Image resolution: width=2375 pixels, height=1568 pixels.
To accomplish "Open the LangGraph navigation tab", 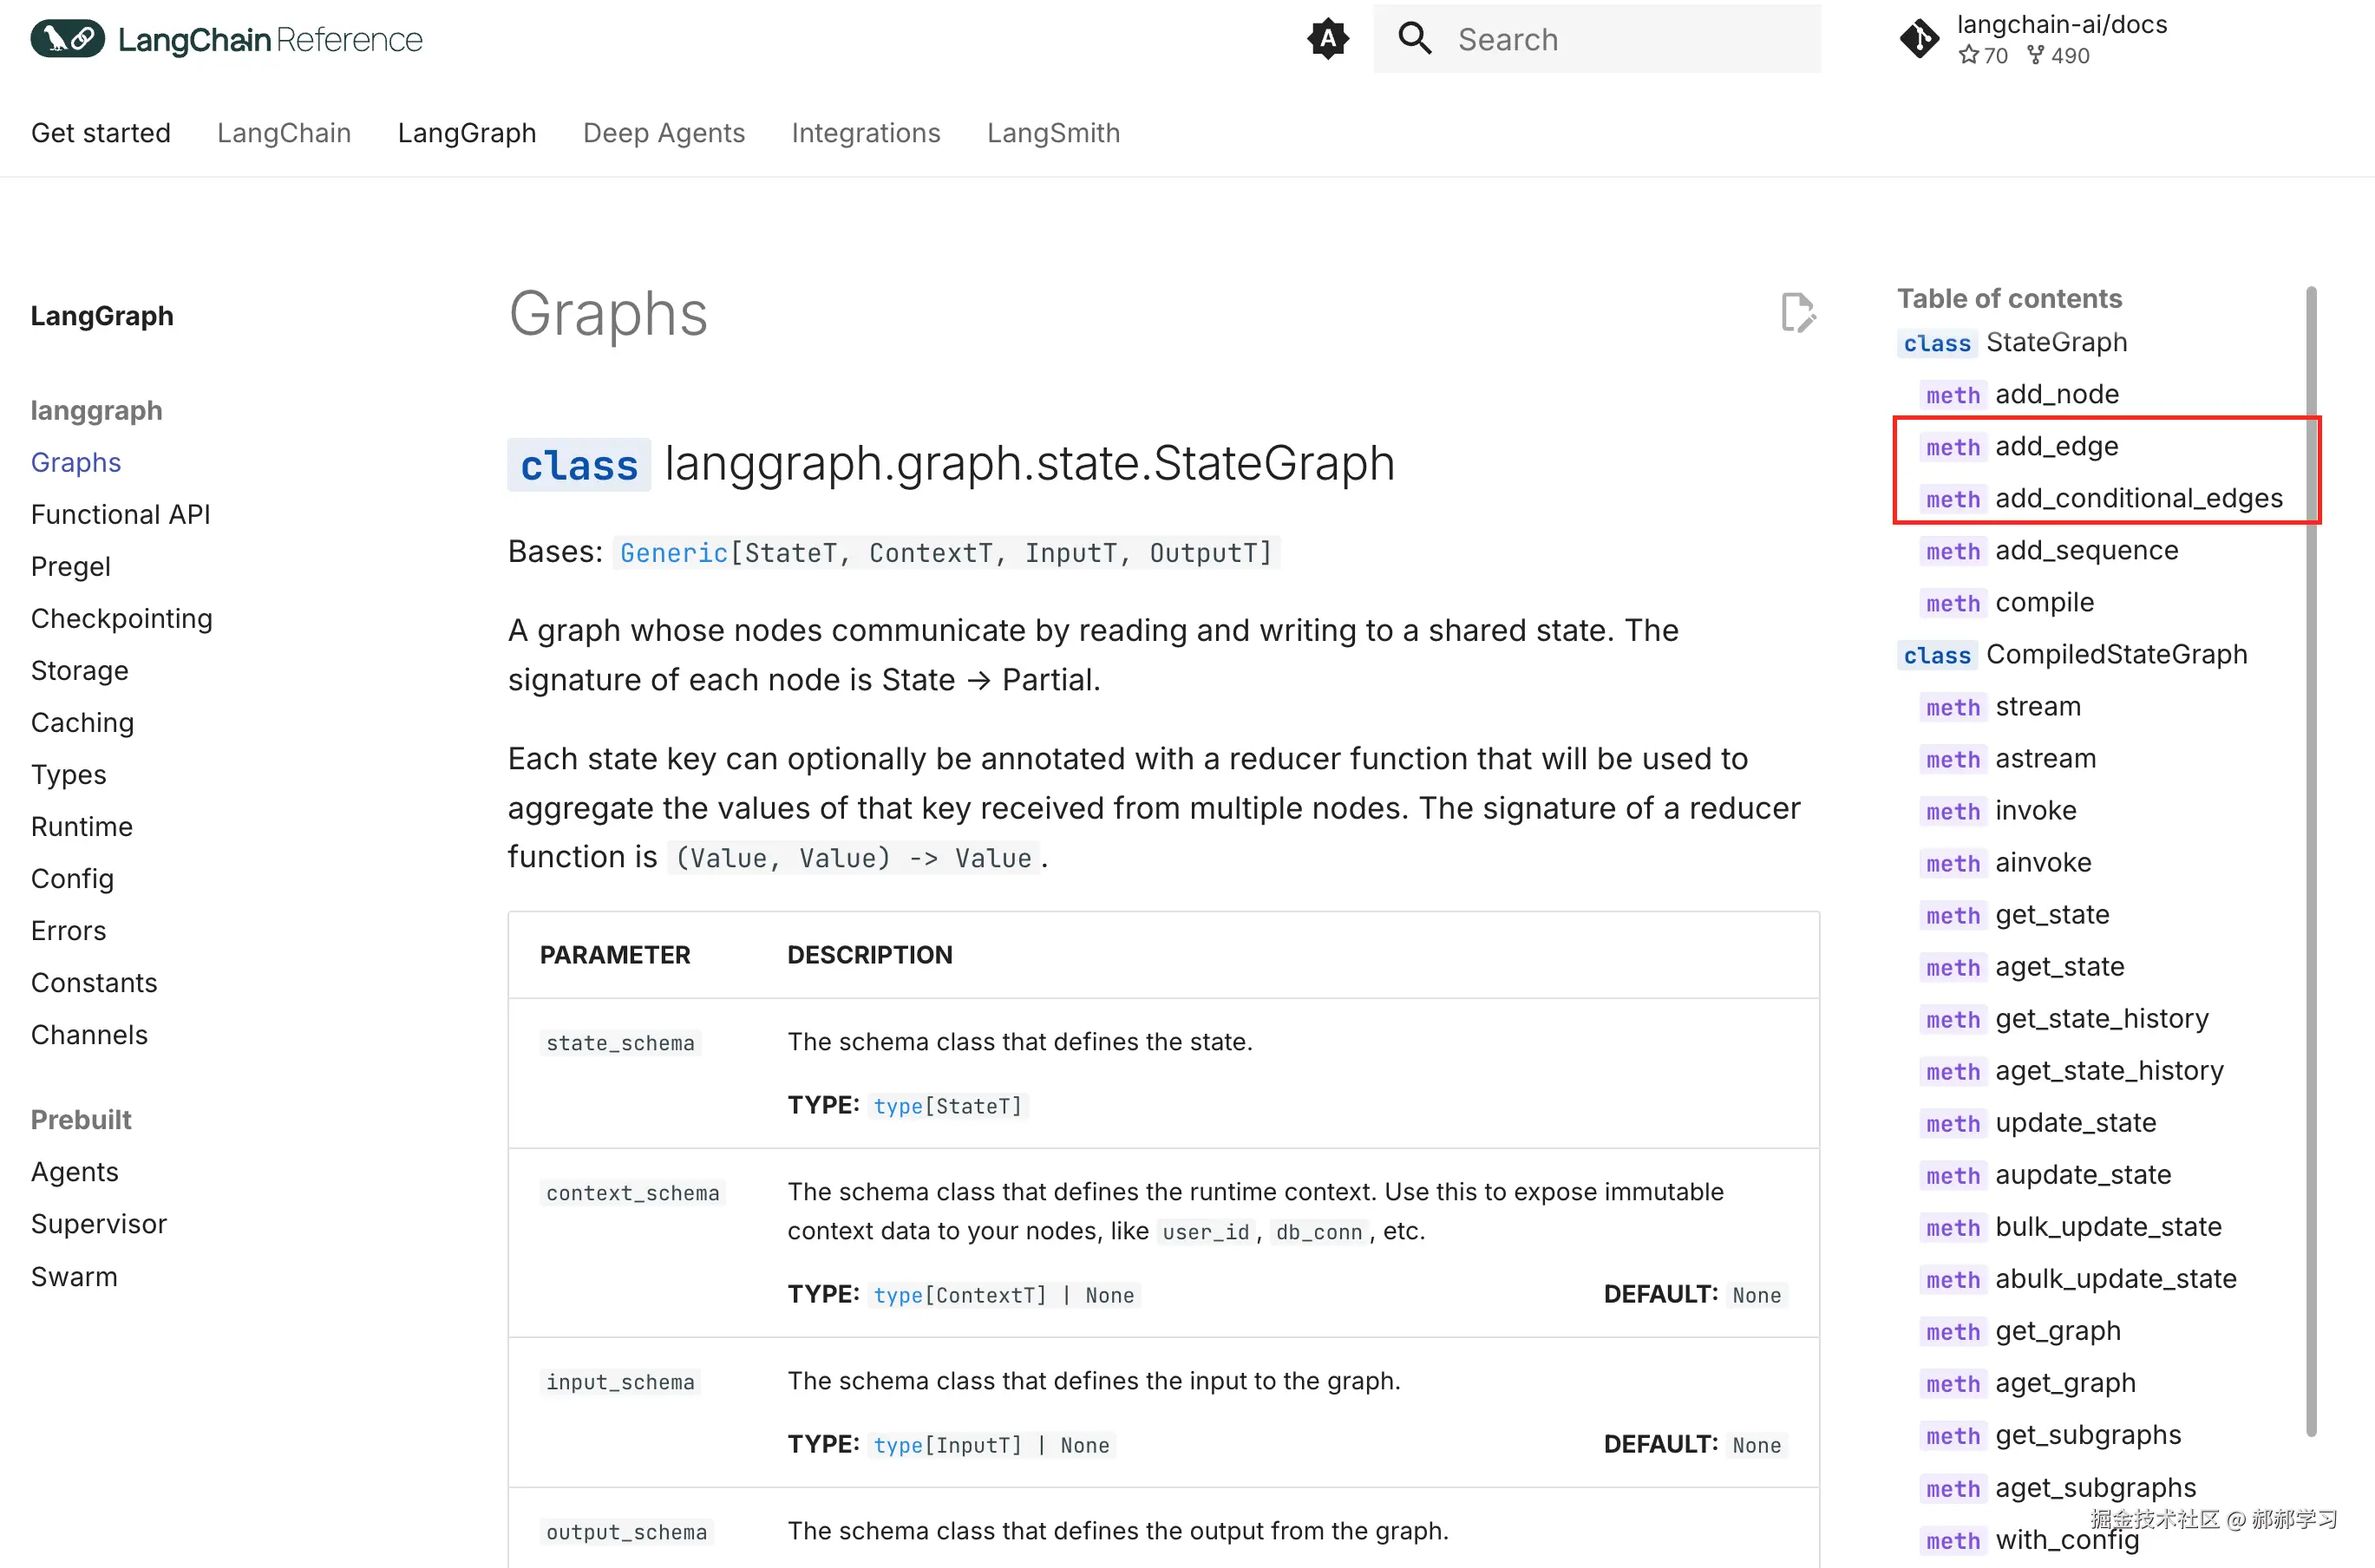I will pyautogui.click(x=467, y=133).
